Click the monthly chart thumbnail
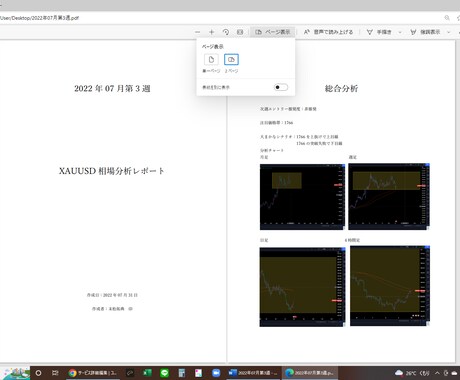Screen dimensions: 460x380 pos(302,197)
